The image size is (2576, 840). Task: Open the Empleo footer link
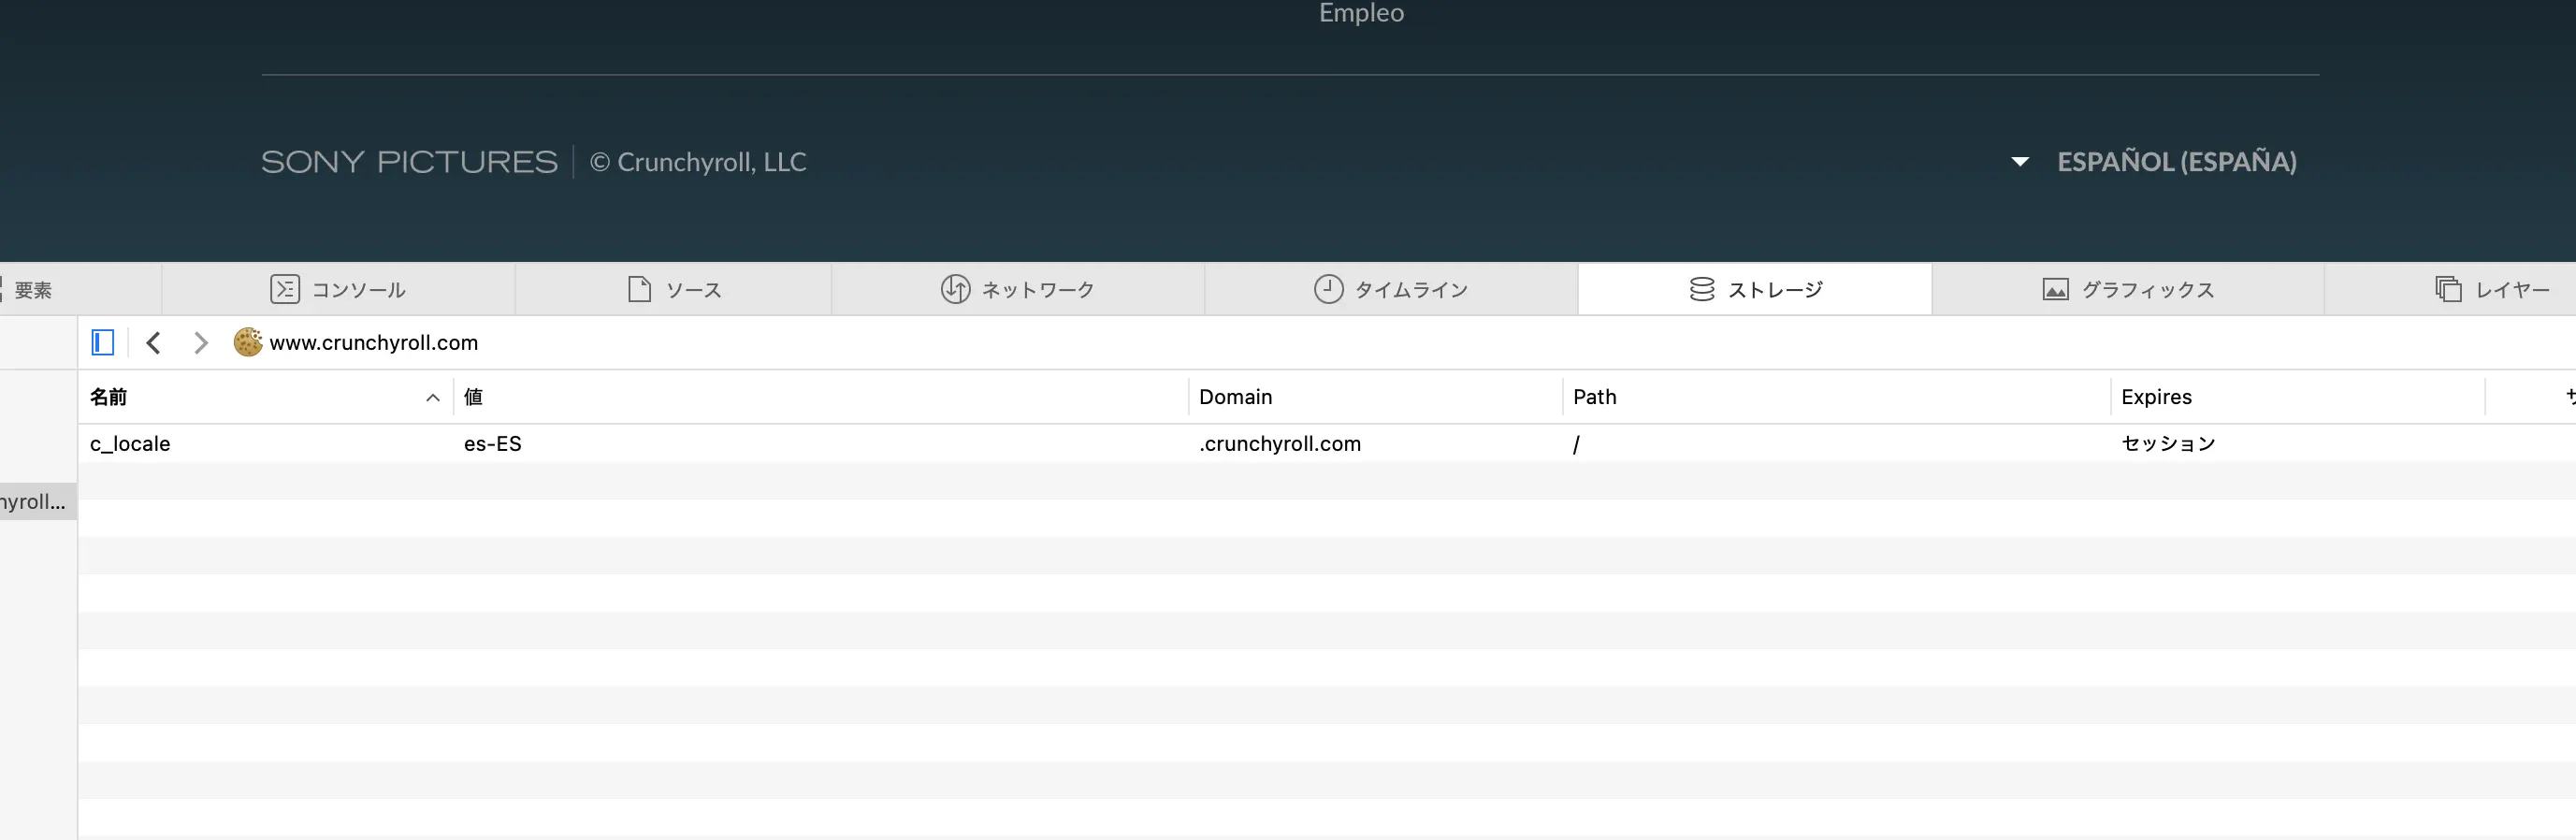coord(1361,13)
